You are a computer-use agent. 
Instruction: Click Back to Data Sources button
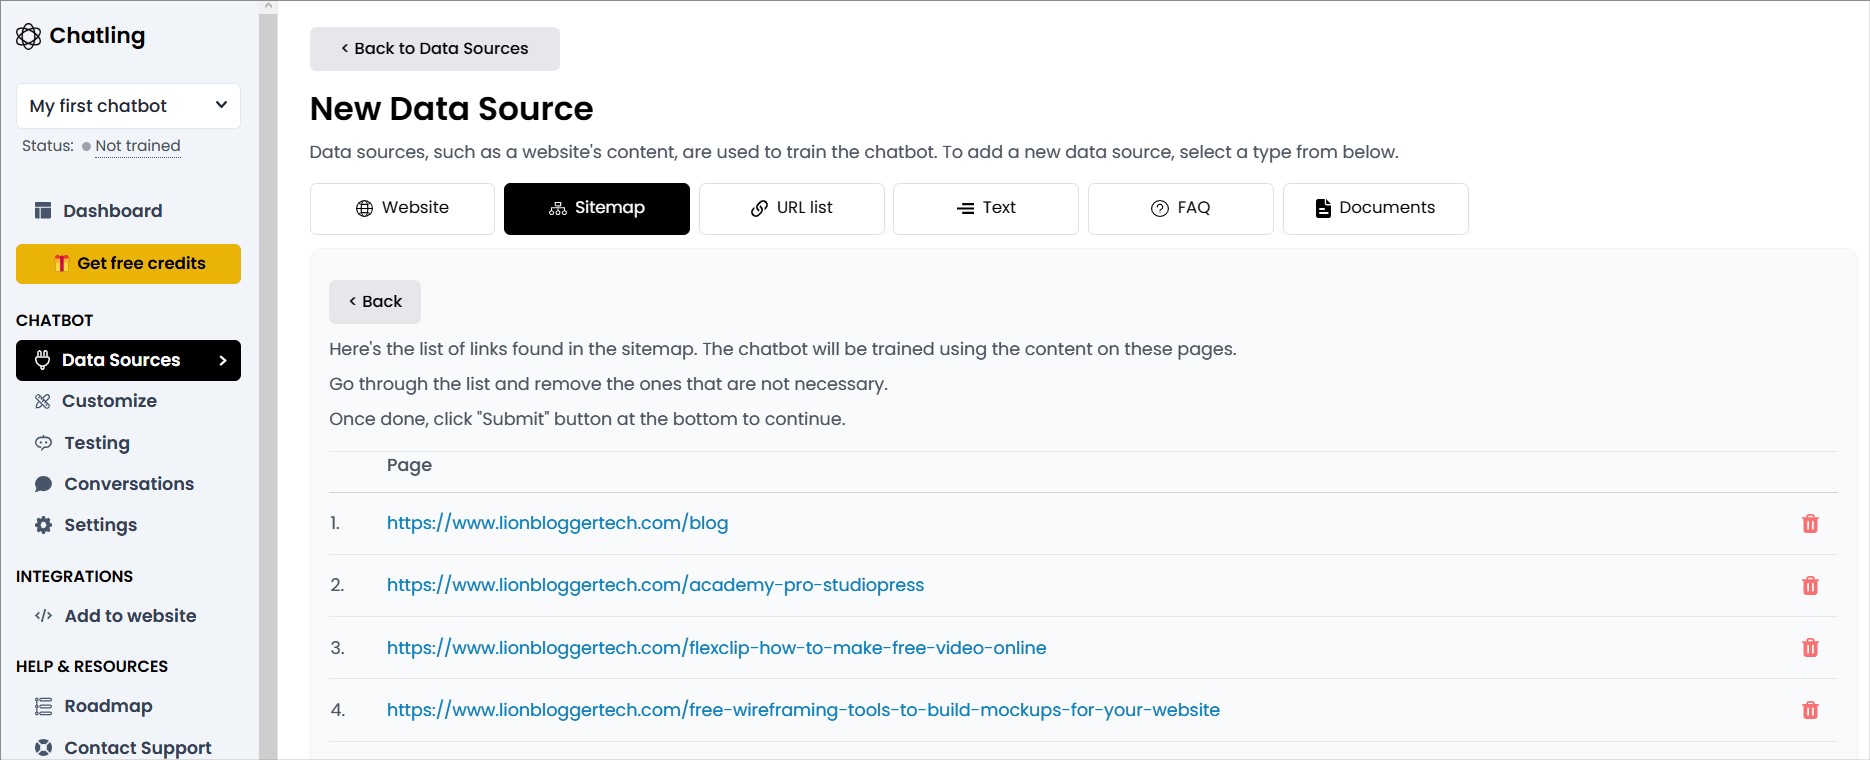pos(434,49)
